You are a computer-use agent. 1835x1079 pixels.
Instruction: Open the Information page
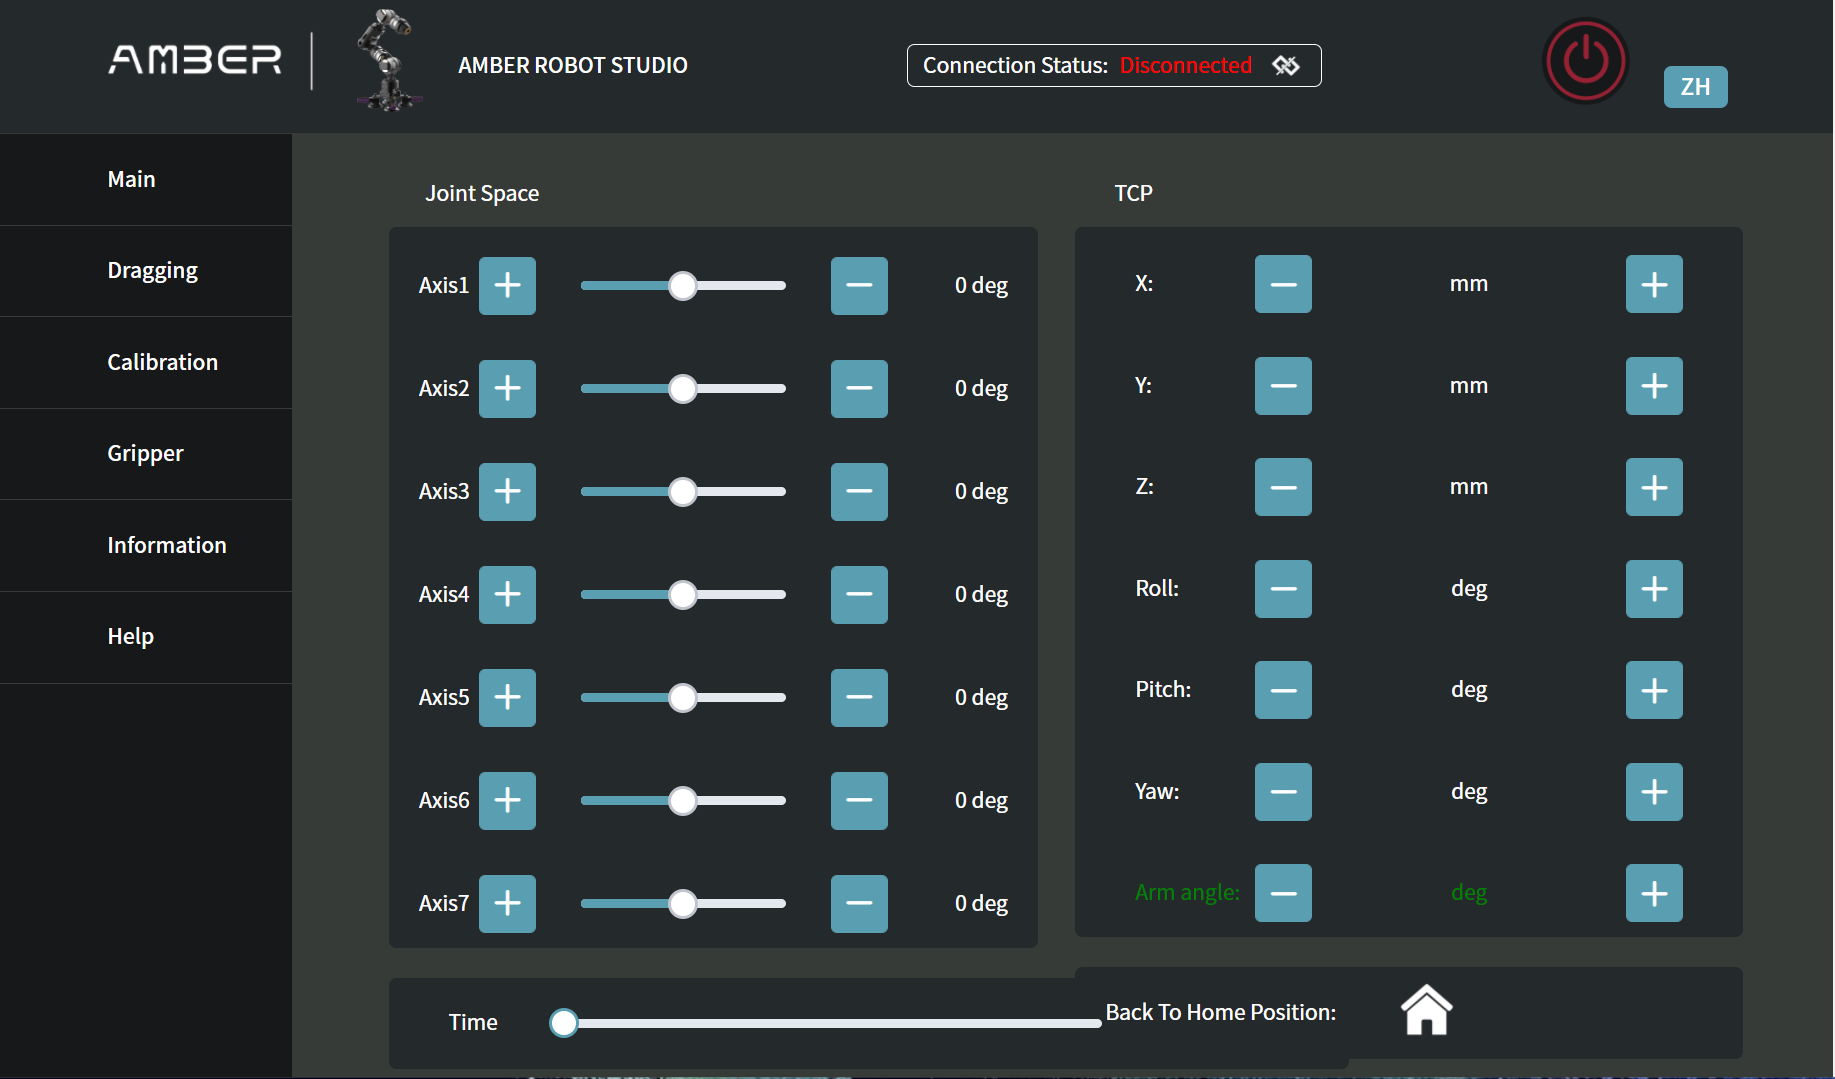coord(146,546)
